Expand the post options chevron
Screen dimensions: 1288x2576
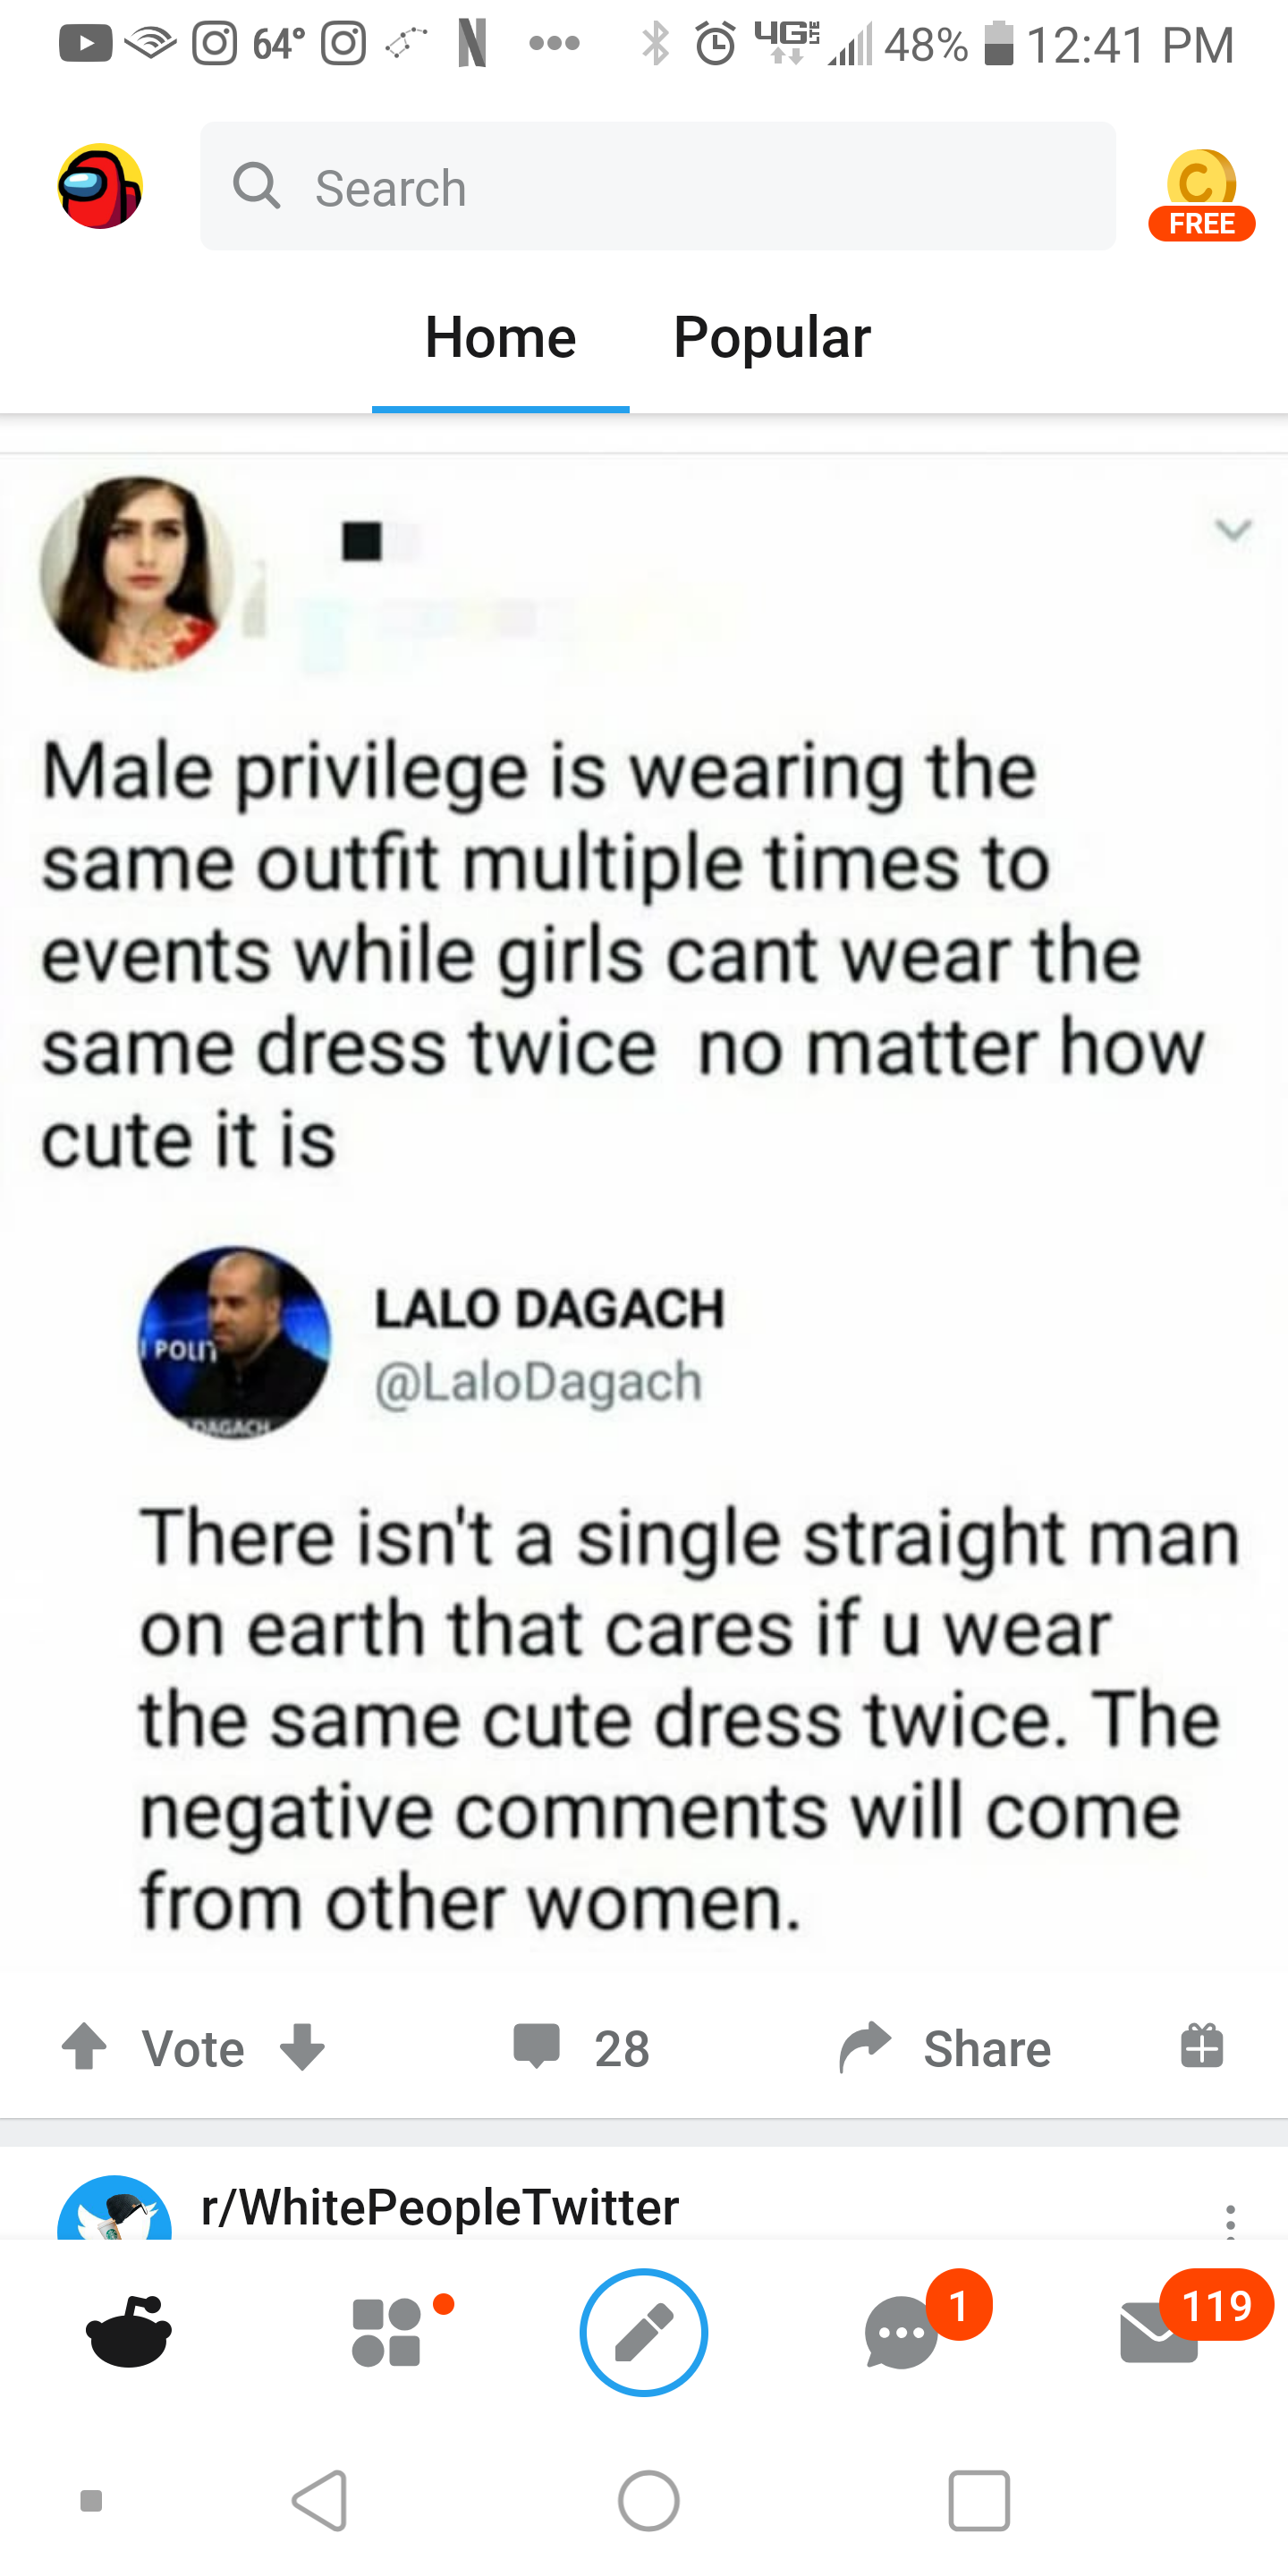tap(1235, 533)
